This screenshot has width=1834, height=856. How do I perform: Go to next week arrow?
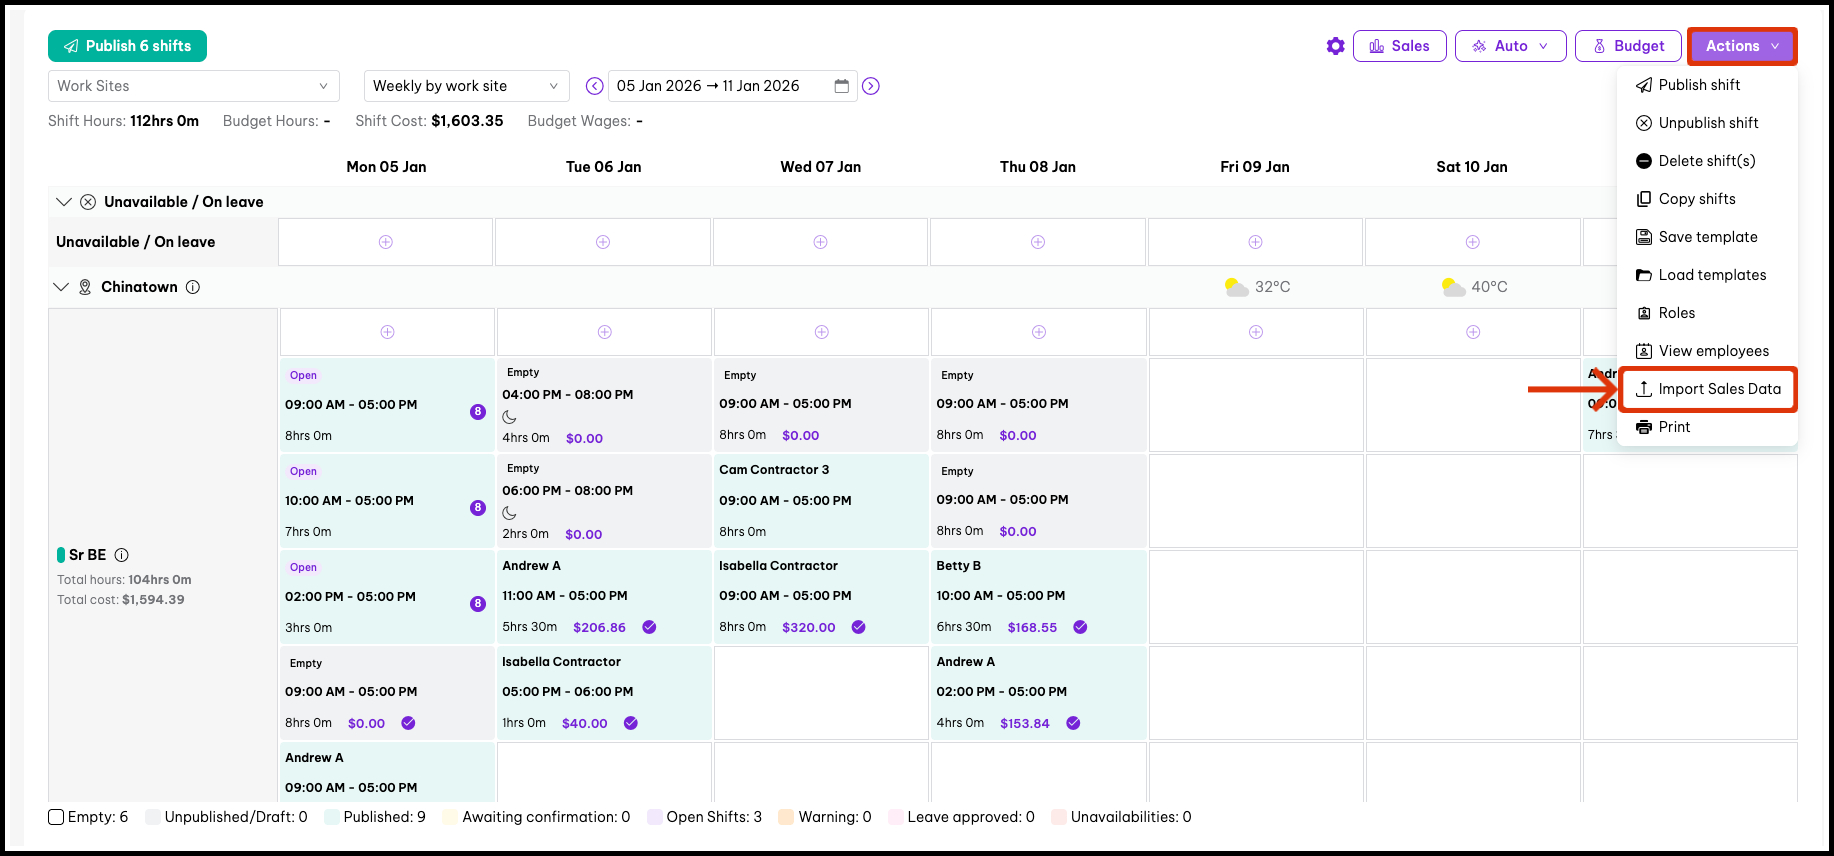(871, 86)
